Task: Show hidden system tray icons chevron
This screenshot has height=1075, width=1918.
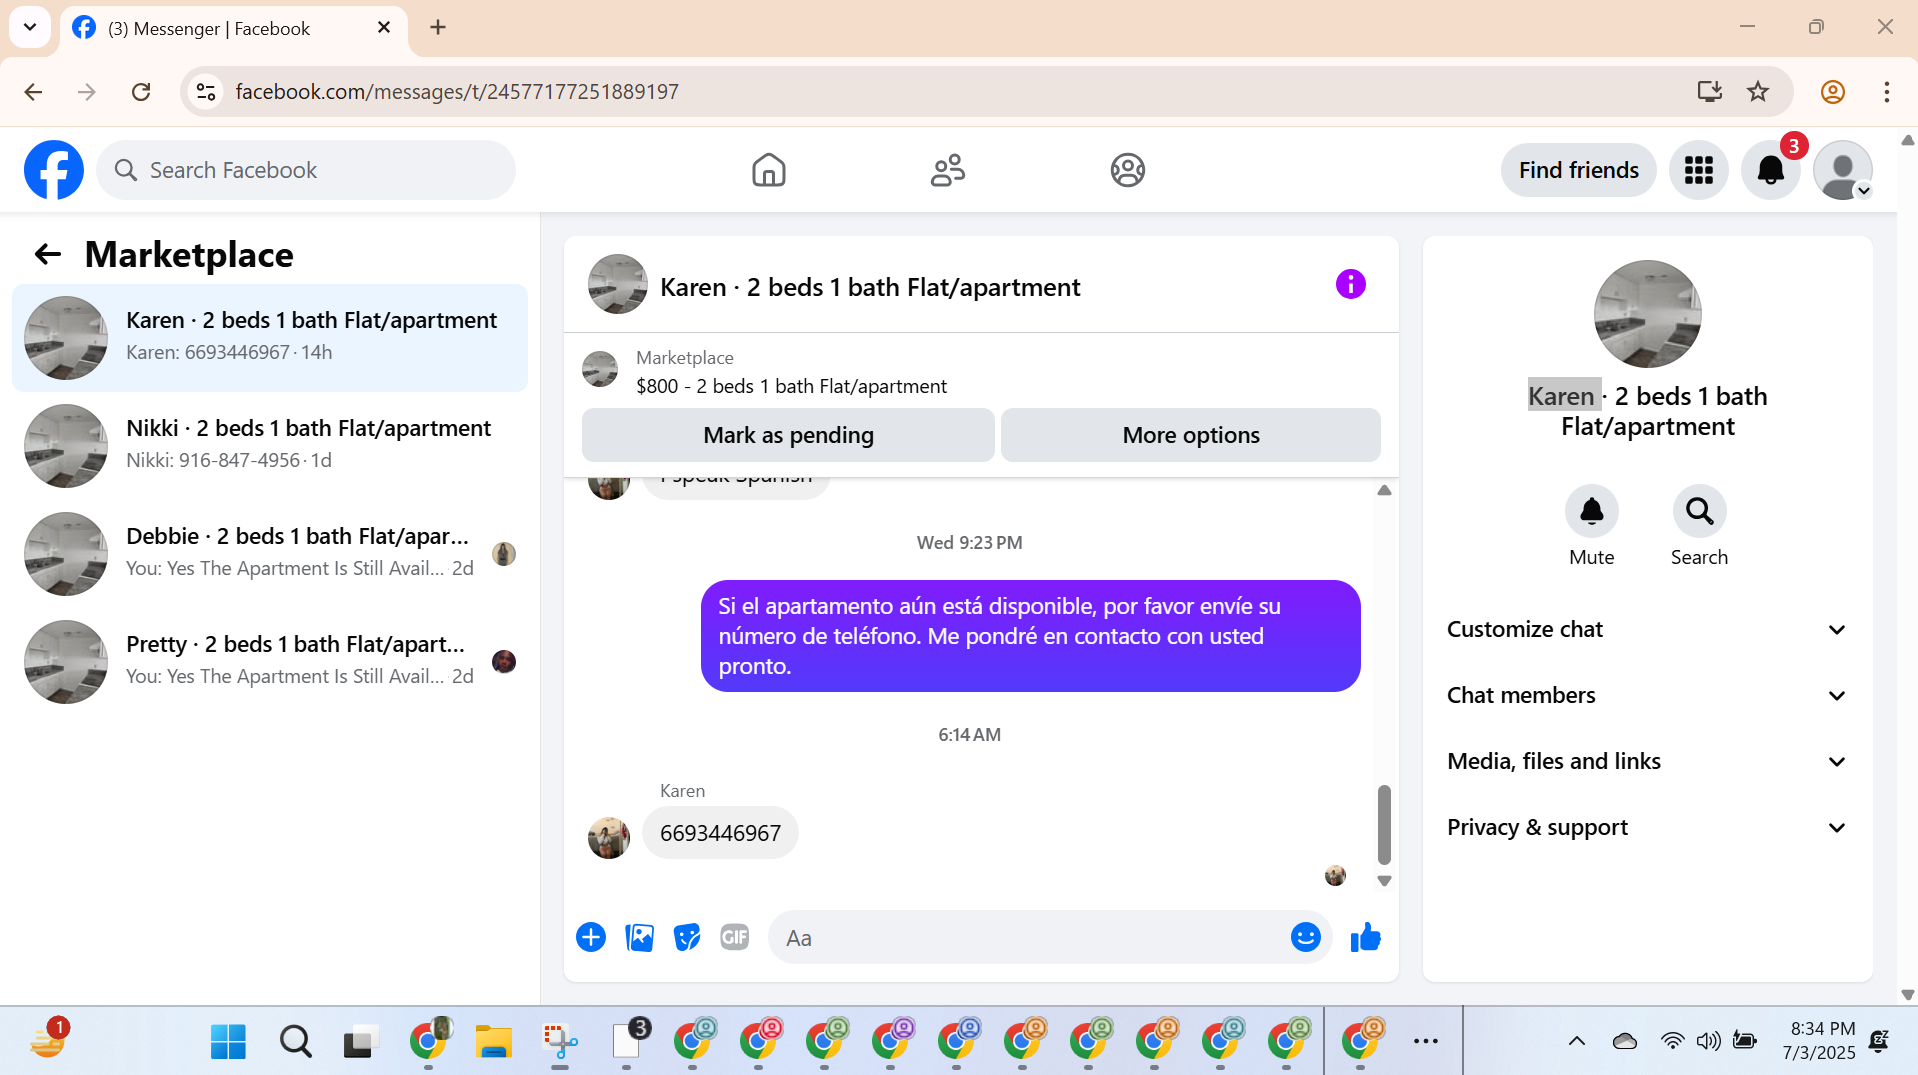Action: (x=1577, y=1042)
